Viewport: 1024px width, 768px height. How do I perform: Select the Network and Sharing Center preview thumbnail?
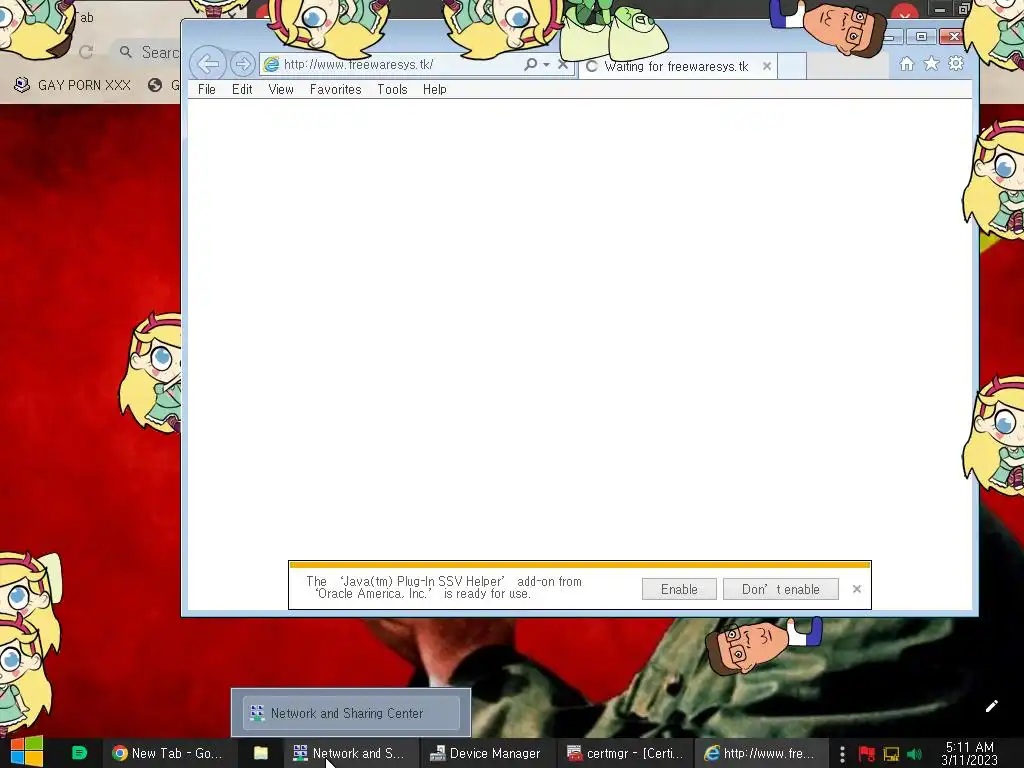point(351,713)
